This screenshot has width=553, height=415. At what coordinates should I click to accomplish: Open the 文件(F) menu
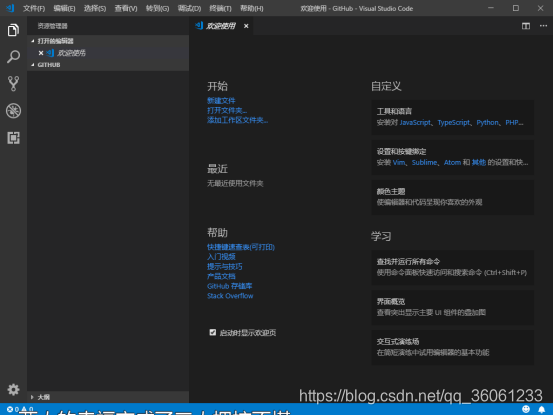(34, 8)
